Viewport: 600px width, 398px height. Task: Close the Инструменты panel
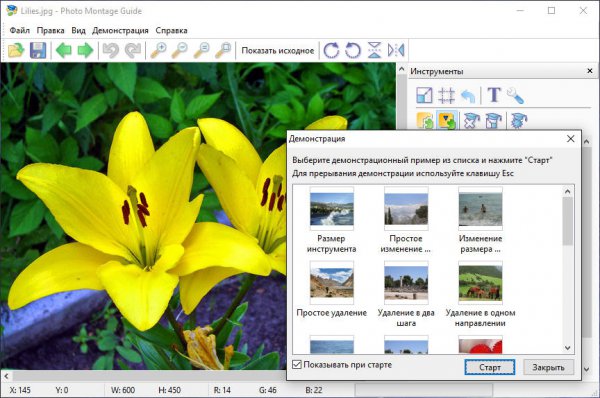click(590, 71)
